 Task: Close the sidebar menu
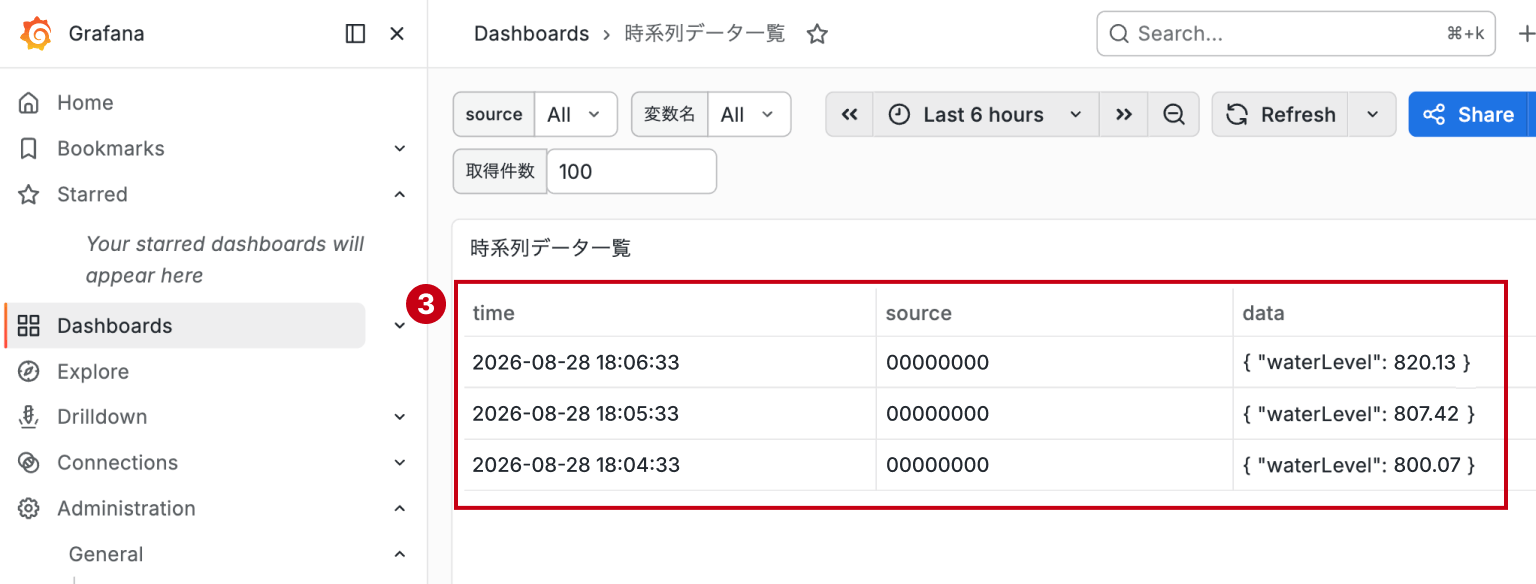click(397, 34)
